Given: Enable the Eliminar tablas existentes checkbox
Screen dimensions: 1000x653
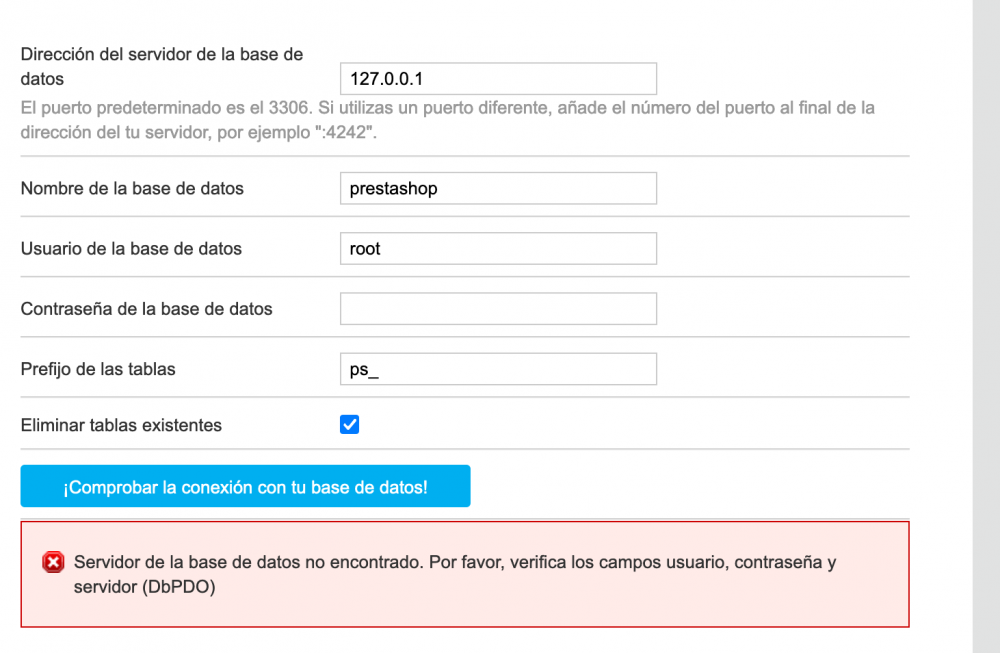Looking at the screenshot, I should [x=349, y=424].
